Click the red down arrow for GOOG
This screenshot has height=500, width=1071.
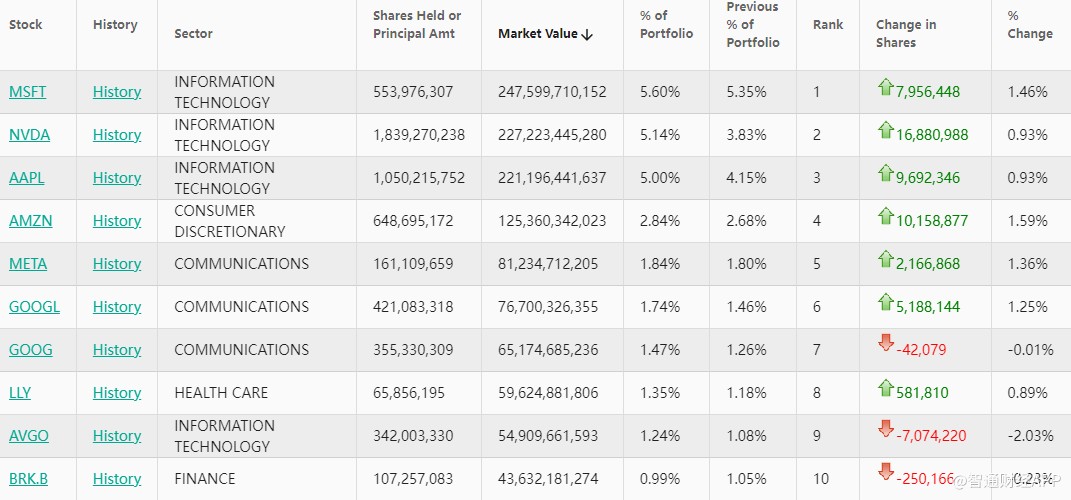tap(885, 344)
